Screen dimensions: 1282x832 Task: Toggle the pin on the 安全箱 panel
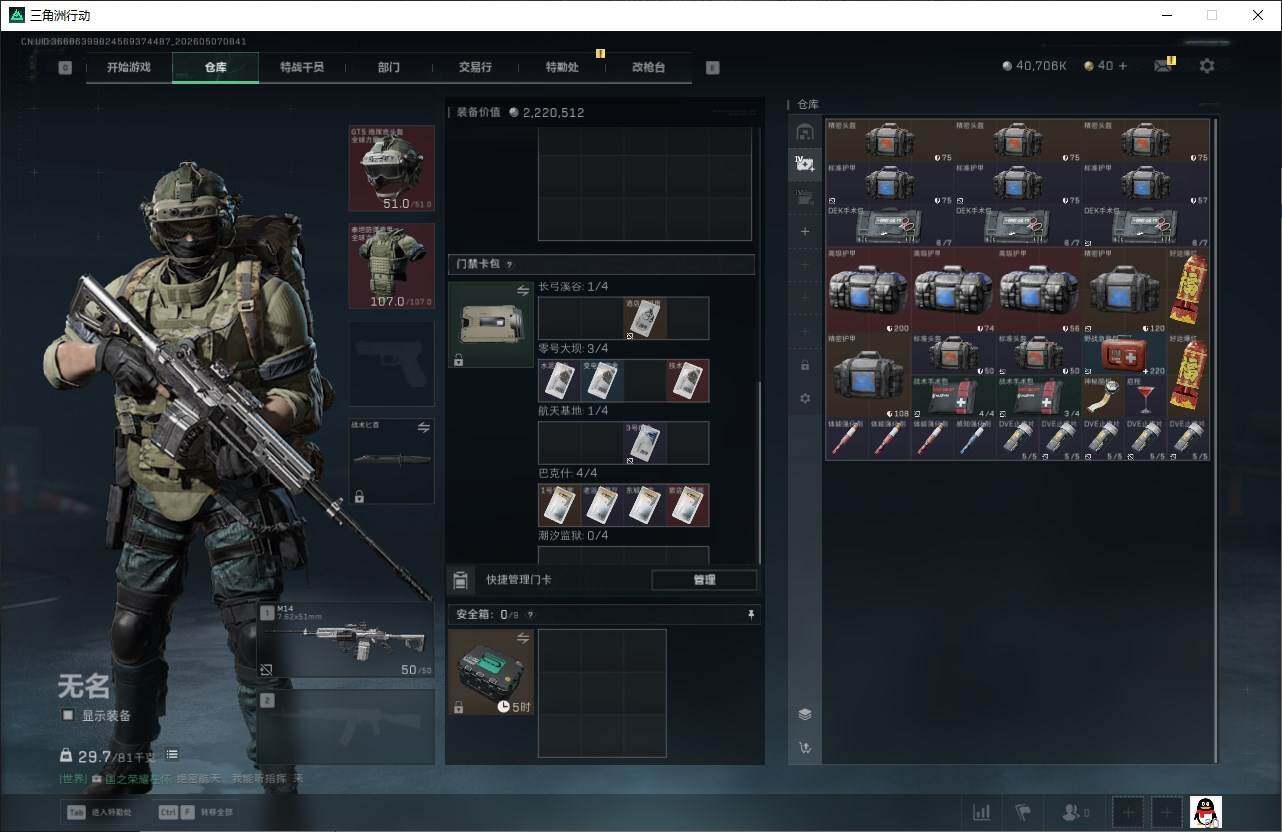(751, 615)
